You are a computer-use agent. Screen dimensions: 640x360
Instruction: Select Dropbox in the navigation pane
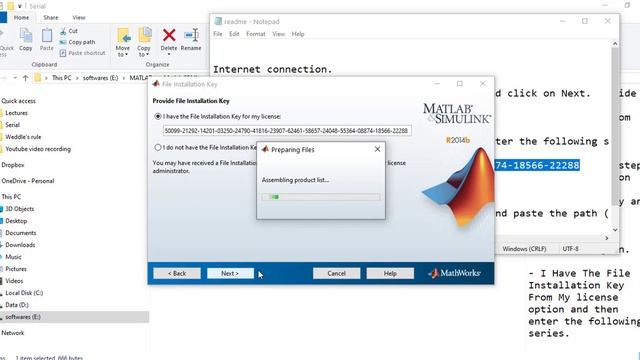[13, 165]
